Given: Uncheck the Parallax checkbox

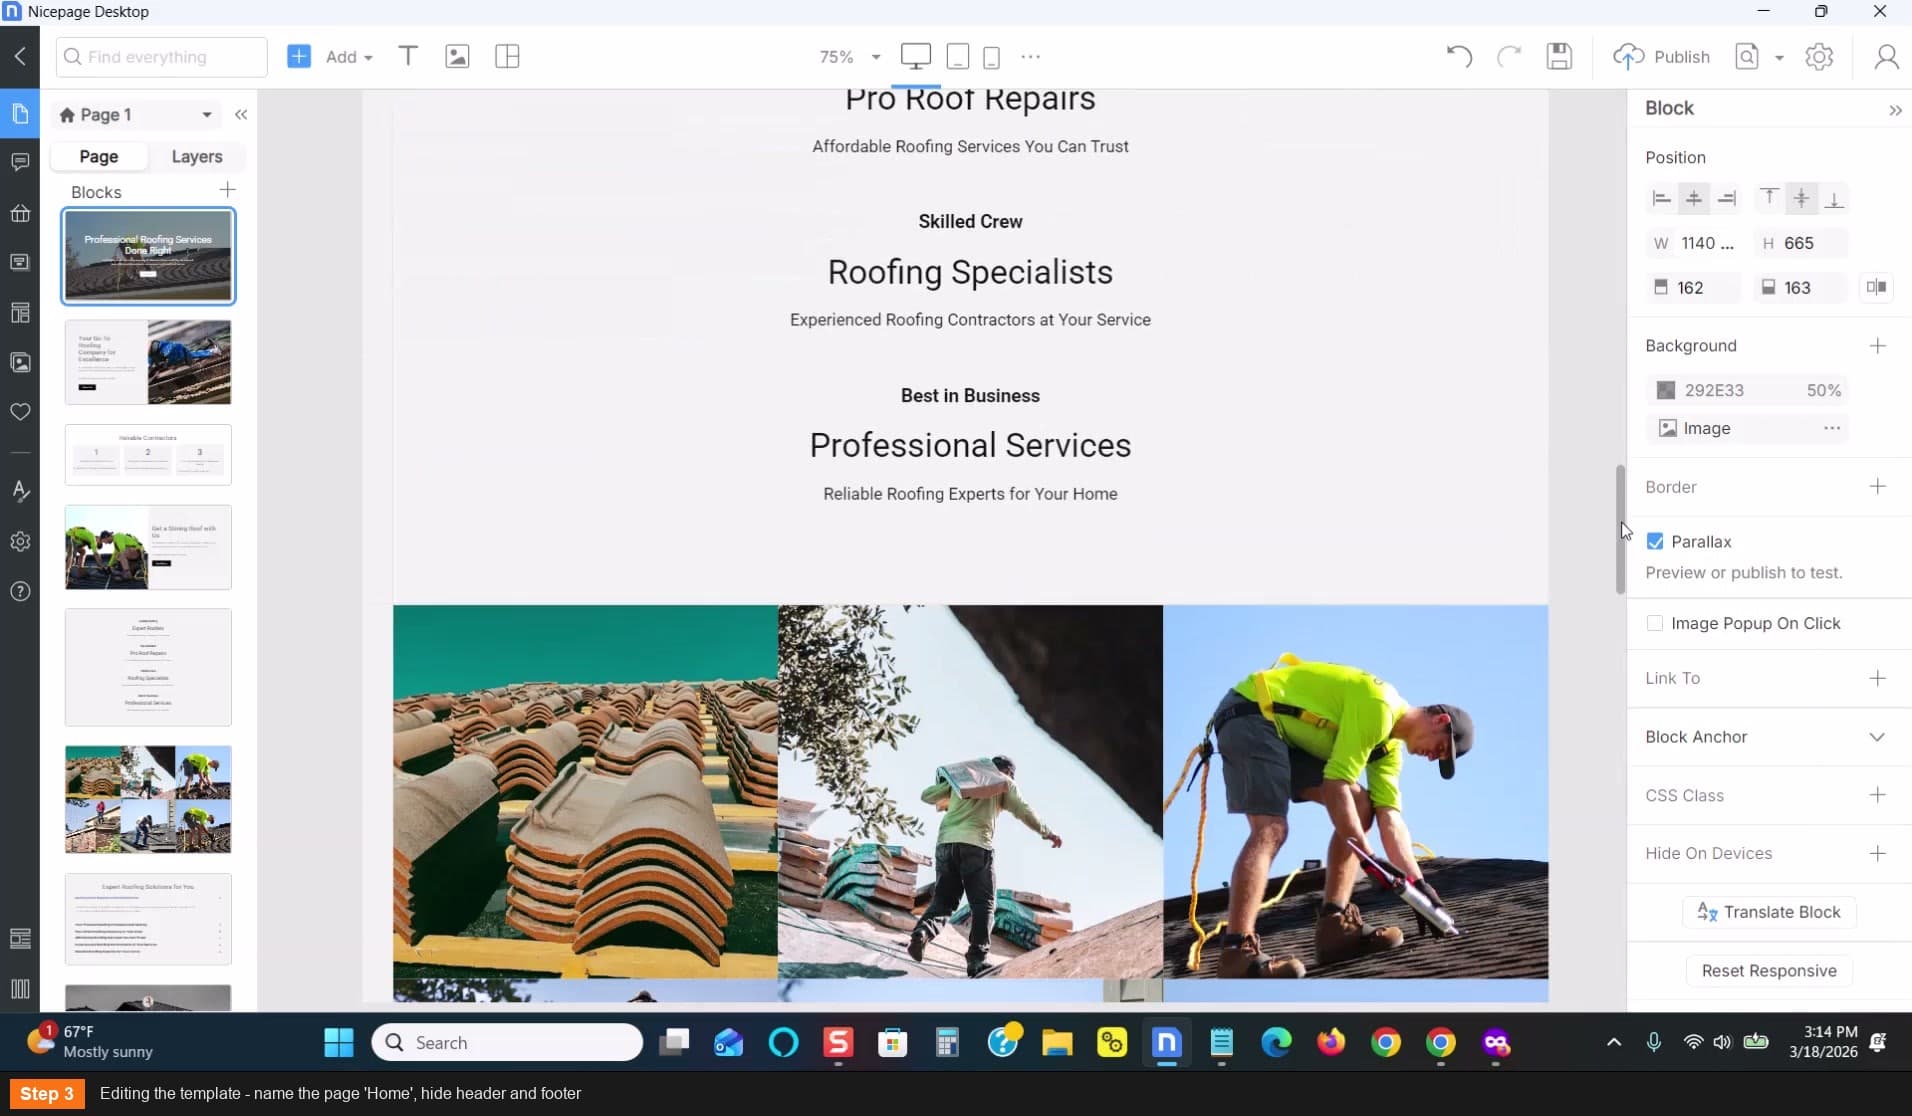Looking at the screenshot, I should (1655, 541).
